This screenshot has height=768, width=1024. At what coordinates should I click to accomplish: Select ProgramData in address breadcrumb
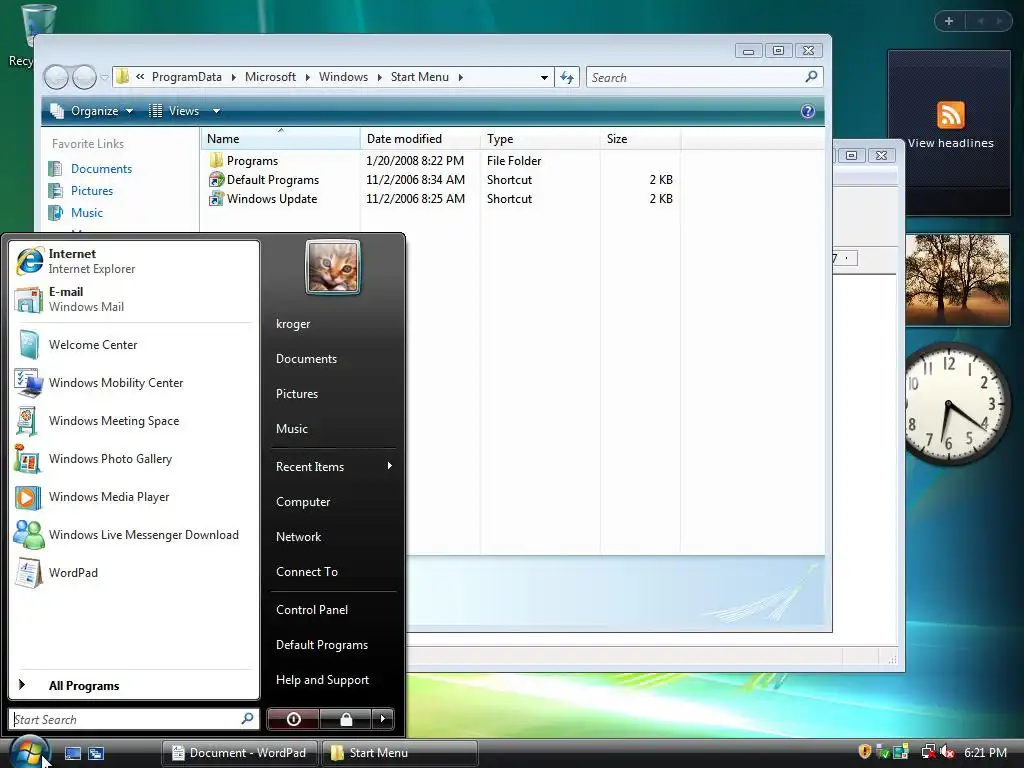pos(187,77)
